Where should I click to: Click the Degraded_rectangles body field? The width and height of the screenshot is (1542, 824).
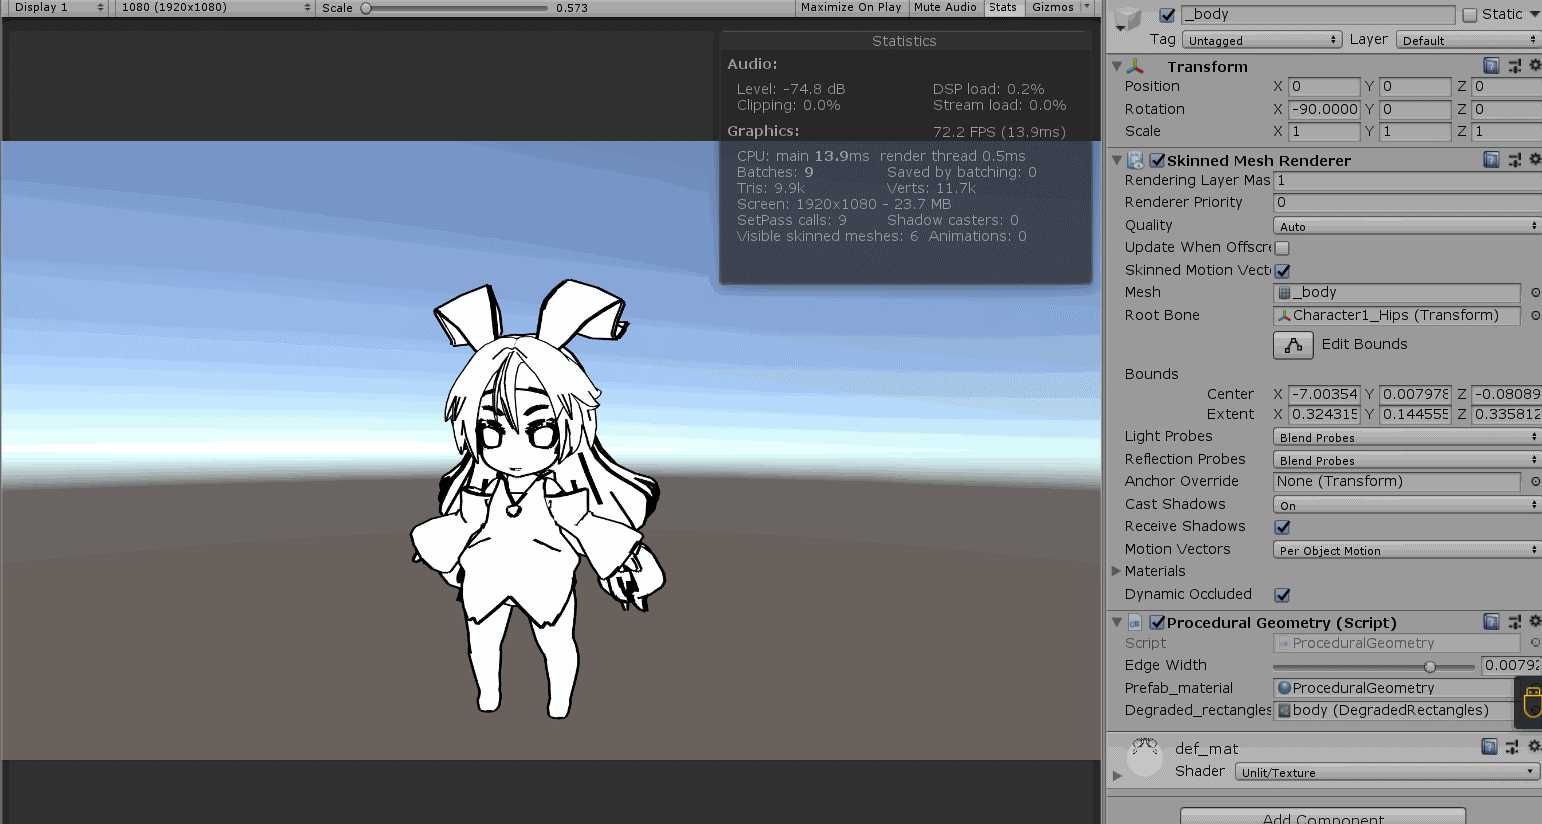coord(1396,711)
